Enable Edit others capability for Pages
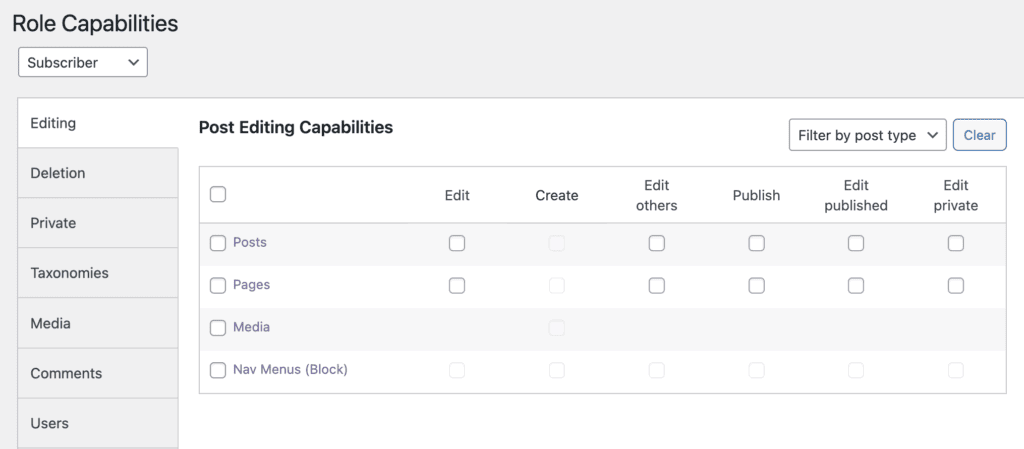This screenshot has width=1024, height=449. point(656,286)
